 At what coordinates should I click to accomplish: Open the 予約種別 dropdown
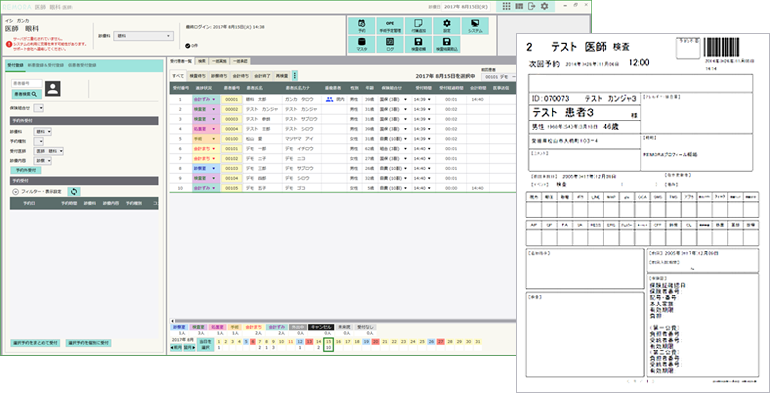pos(38,141)
